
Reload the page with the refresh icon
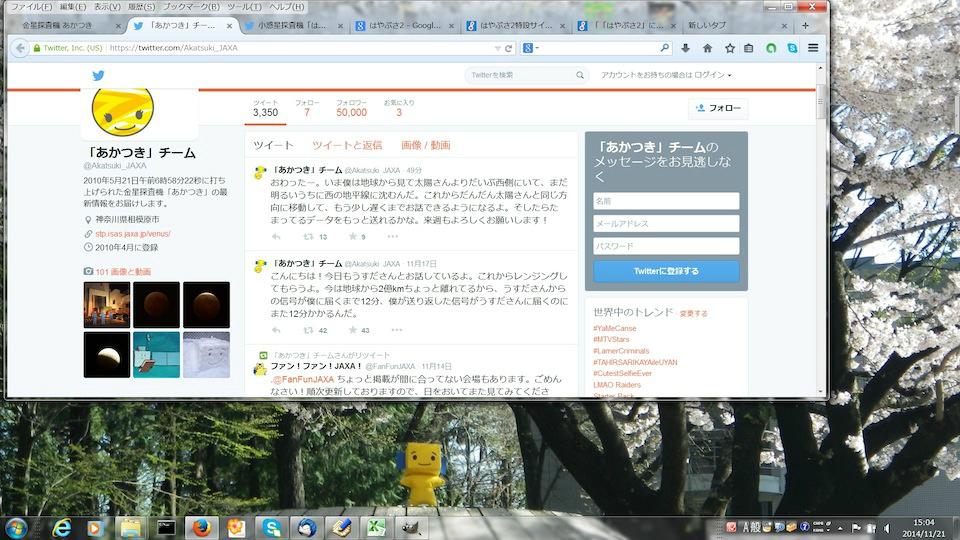(x=508, y=48)
